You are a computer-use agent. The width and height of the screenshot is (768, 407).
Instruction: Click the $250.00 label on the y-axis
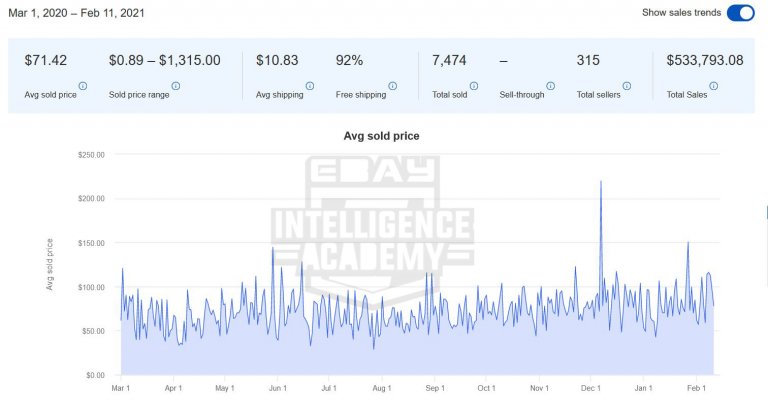pyautogui.click(x=91, y=154)
